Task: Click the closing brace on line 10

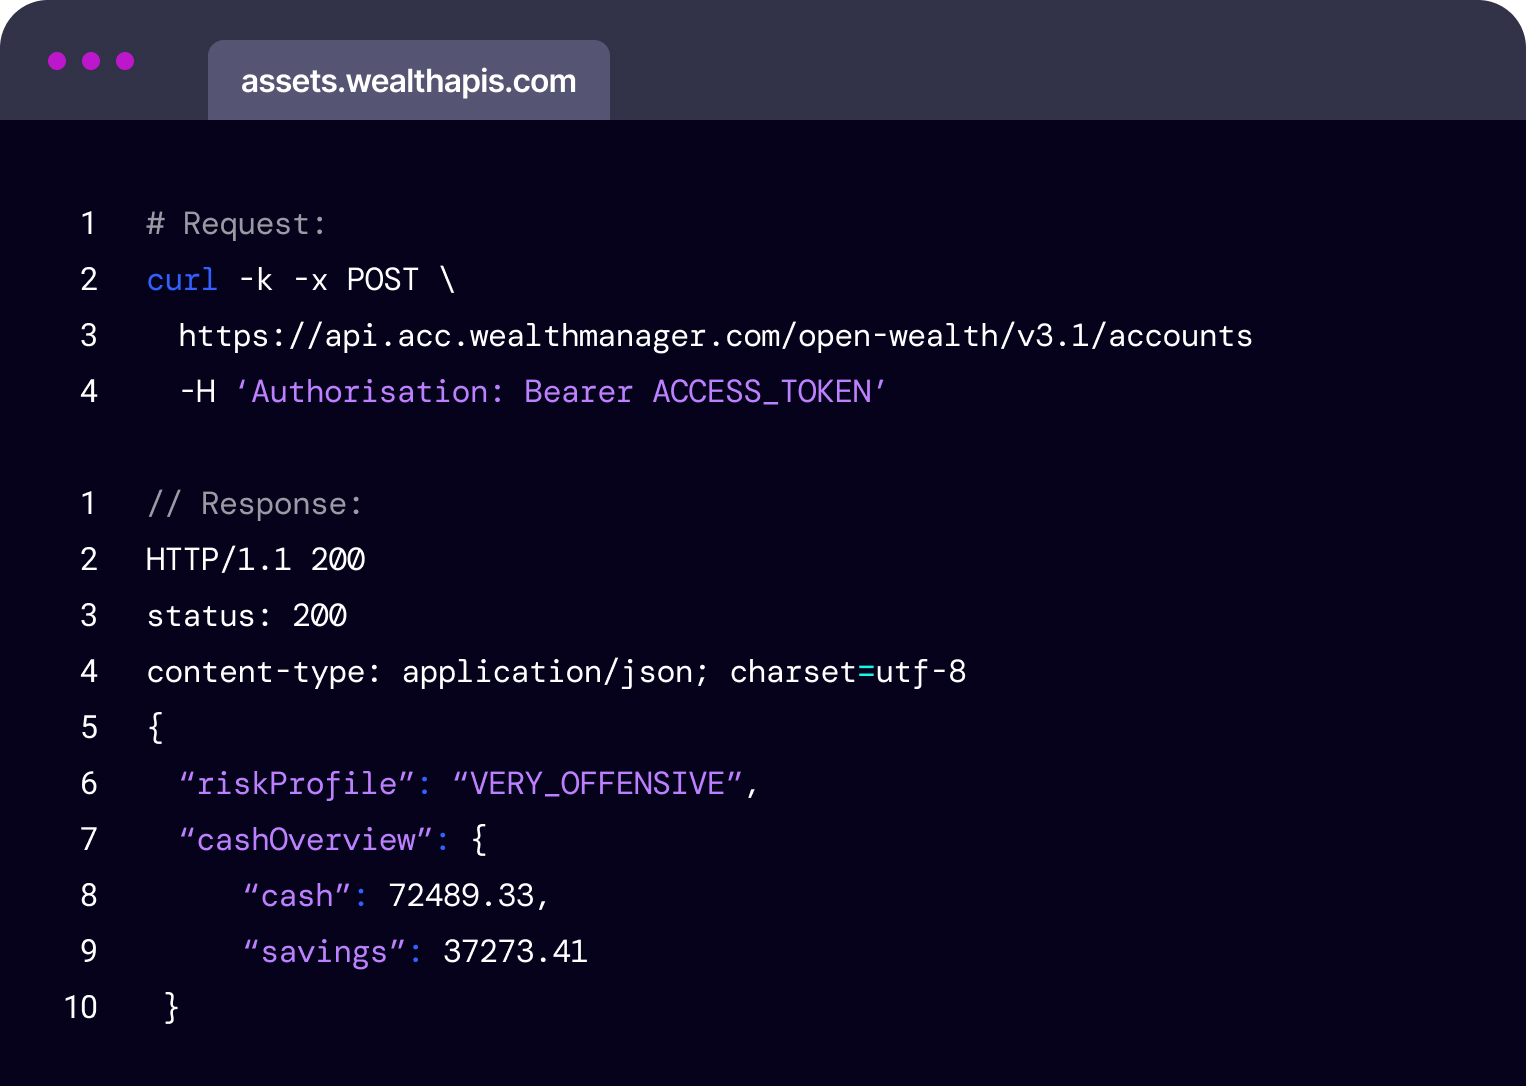Action: 172,1007
